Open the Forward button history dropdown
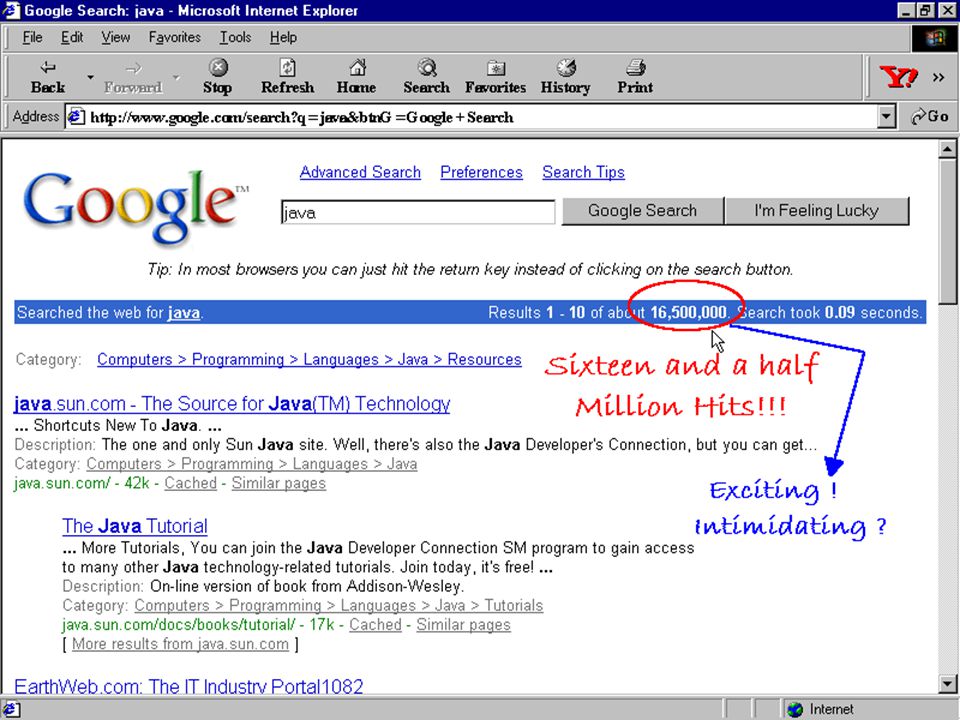The image size is (960, 720). [x=176, y=77]
